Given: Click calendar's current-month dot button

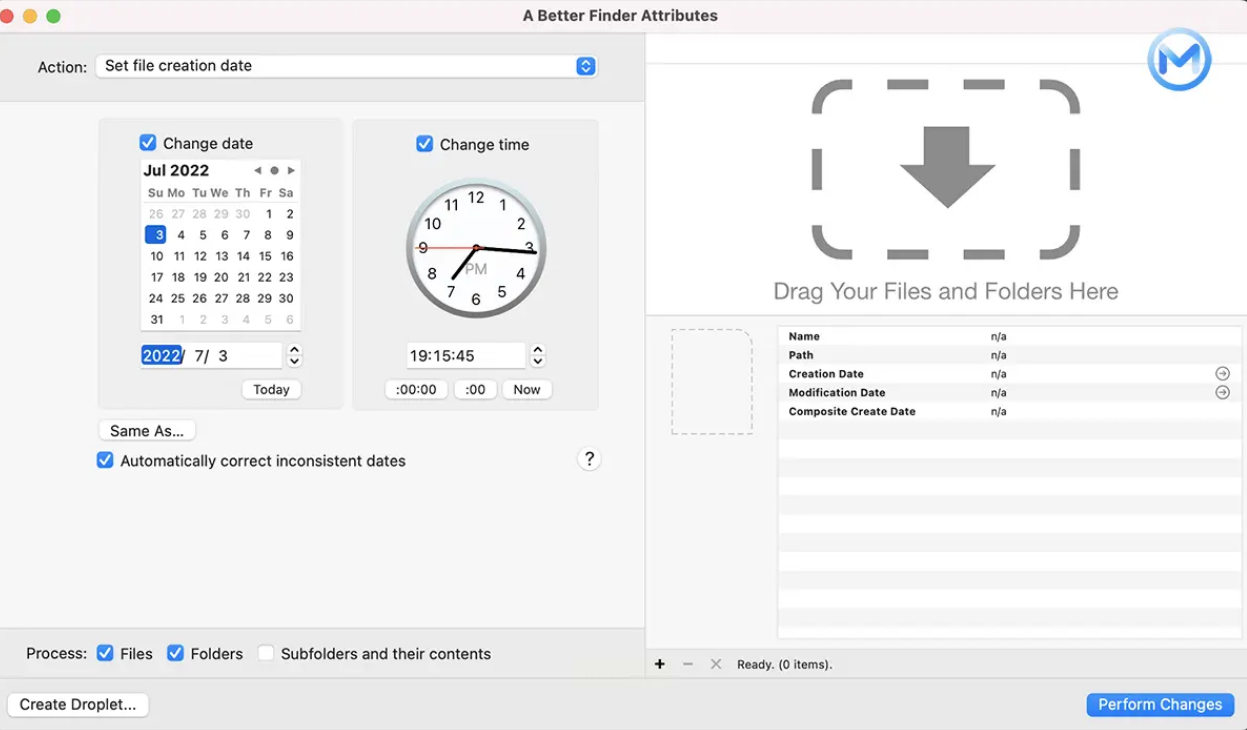Looking at the screenshot, I should click(274, 170).
